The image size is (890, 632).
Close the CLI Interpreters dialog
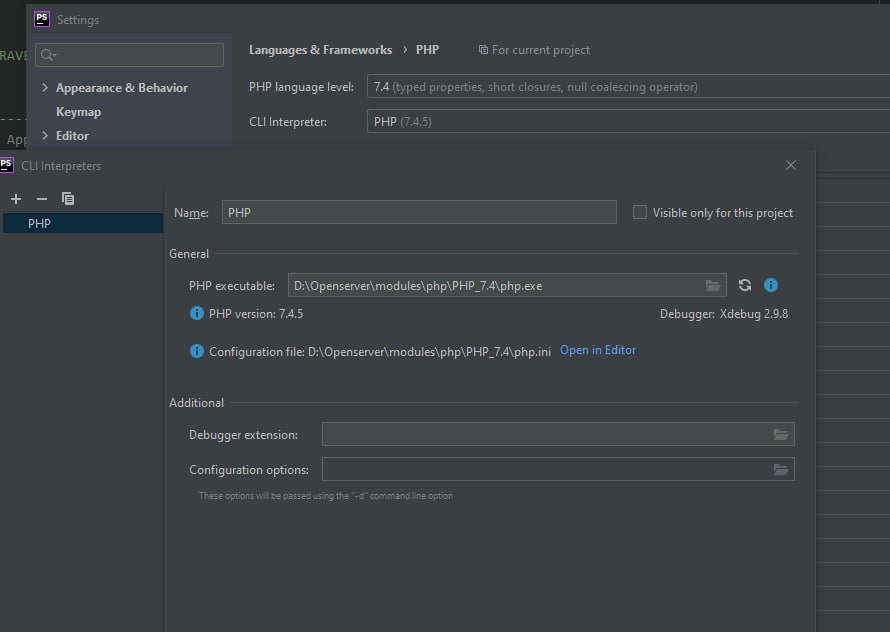coord(791,165)
